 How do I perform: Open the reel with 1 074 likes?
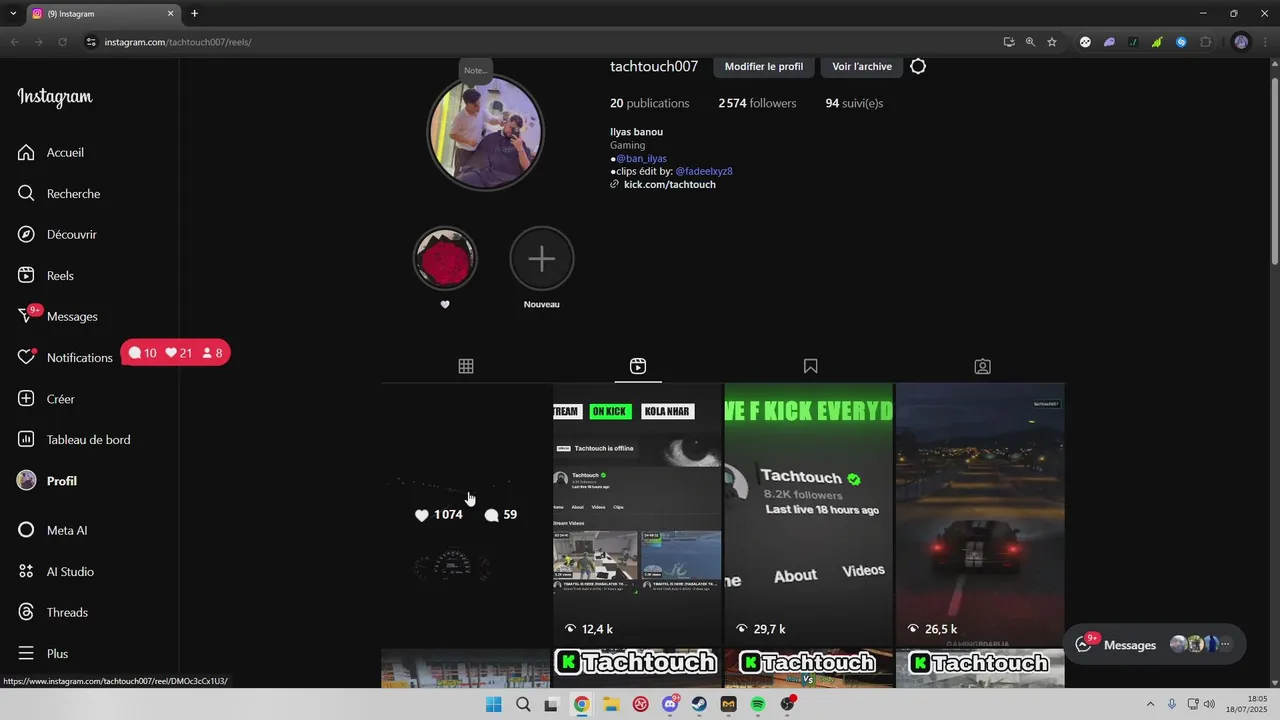pyautogui.click(x=465, y=515)
